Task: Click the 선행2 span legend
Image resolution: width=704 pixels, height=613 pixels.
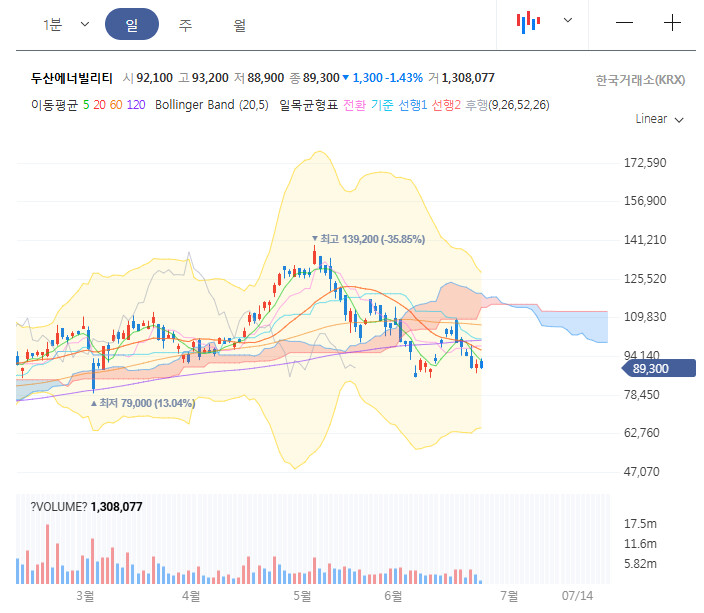Action: pyautogui.click(x=446, y=105)
